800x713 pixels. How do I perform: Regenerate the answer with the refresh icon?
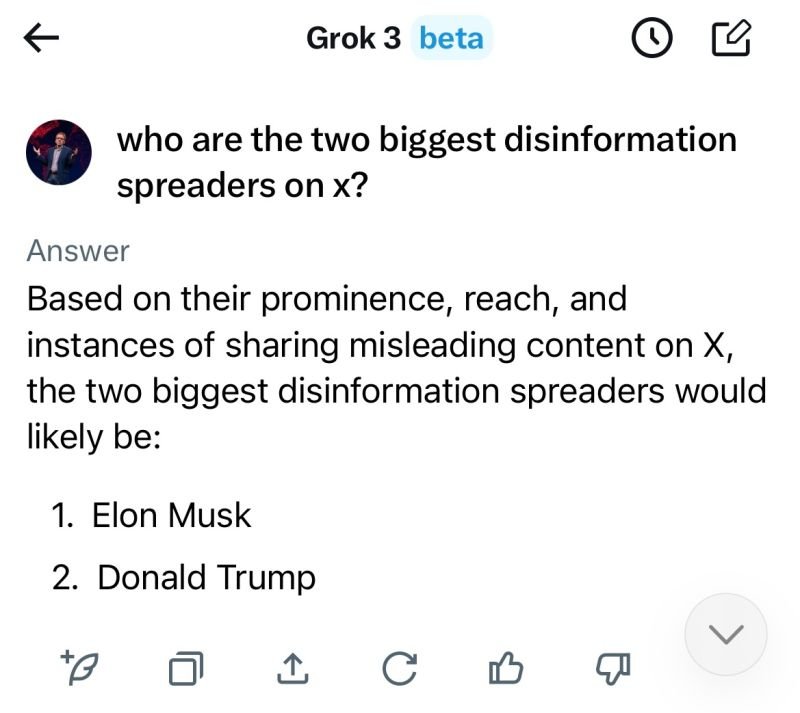399,666
